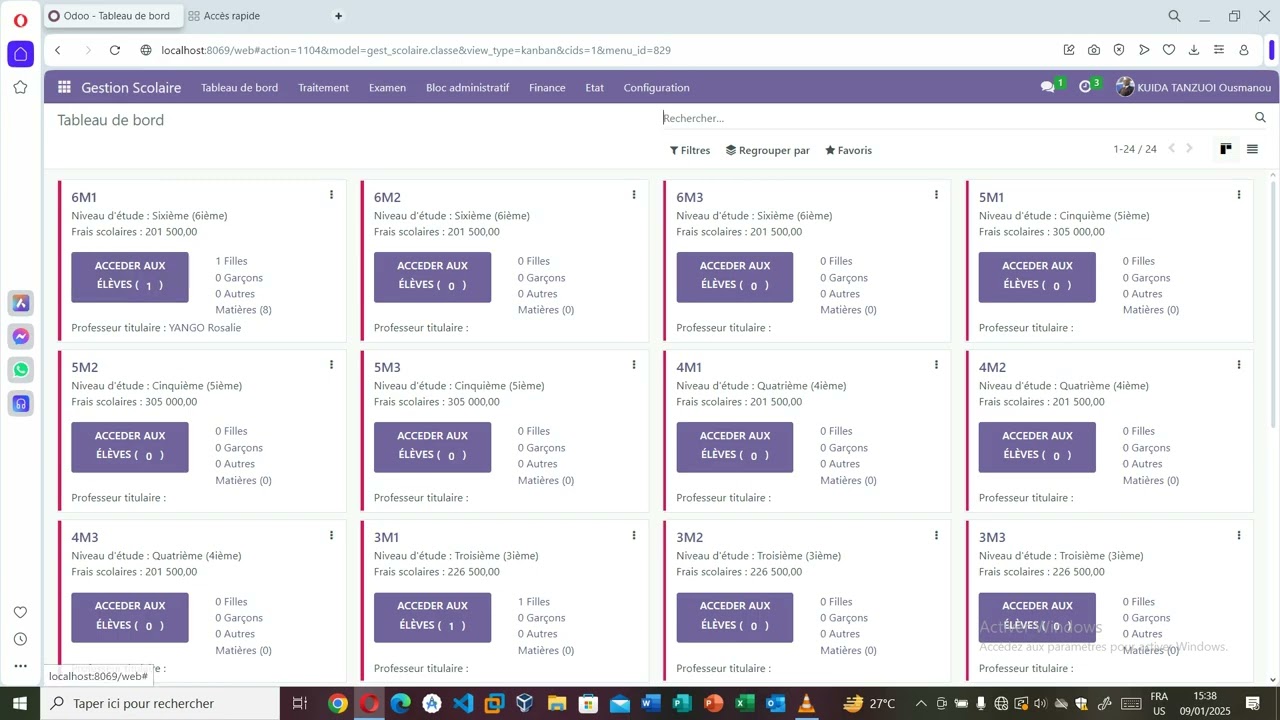Open the Bloc administratif menu
Screen dimensions: 1280x720
(467, 87)
